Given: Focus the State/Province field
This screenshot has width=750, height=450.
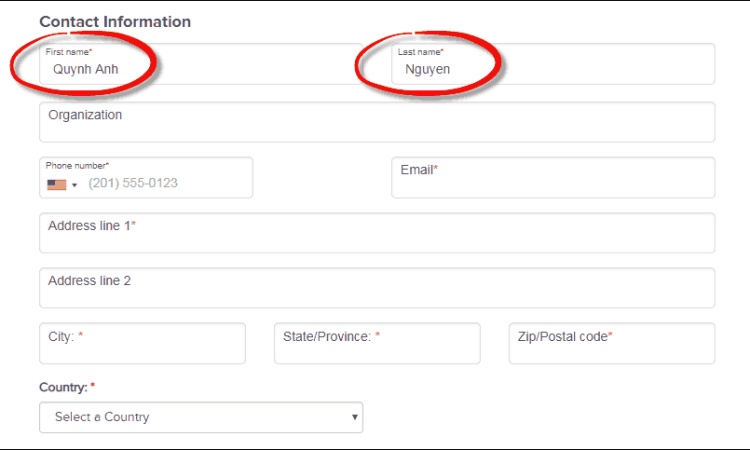Looking at the screenshot, I should tap(377, 343).
